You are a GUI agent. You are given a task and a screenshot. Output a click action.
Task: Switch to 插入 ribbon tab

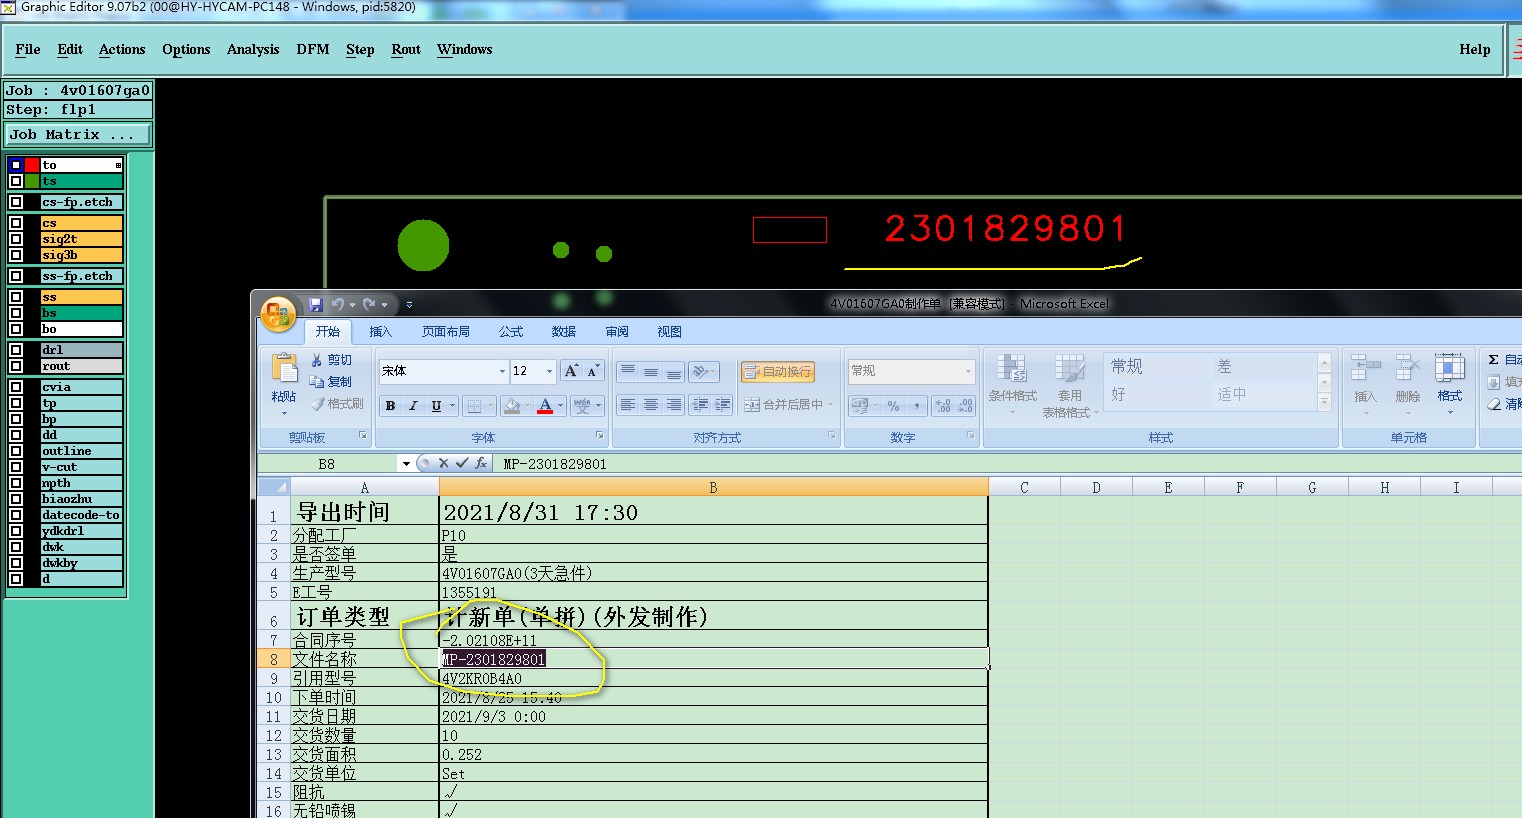tap(381, 332)
